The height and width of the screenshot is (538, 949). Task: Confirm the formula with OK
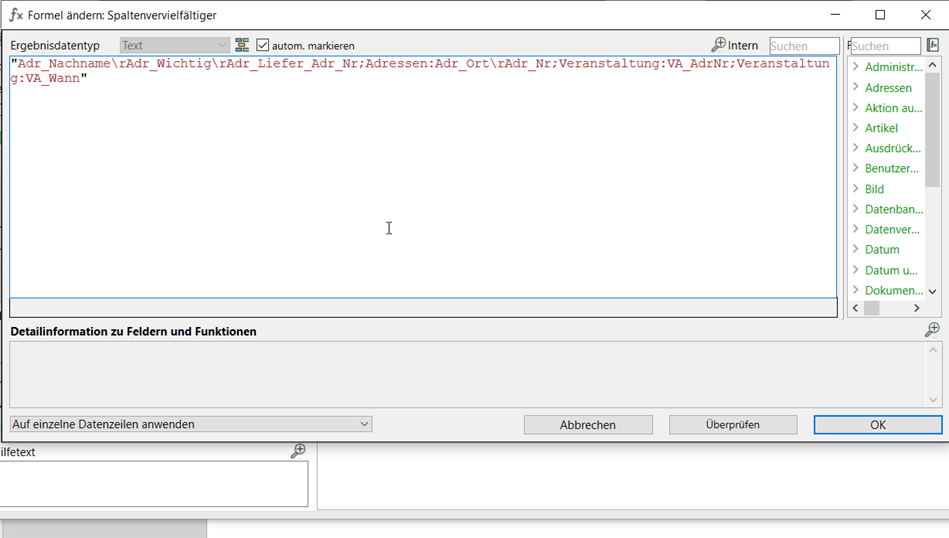pyautogui.click(x=878, y=425)
